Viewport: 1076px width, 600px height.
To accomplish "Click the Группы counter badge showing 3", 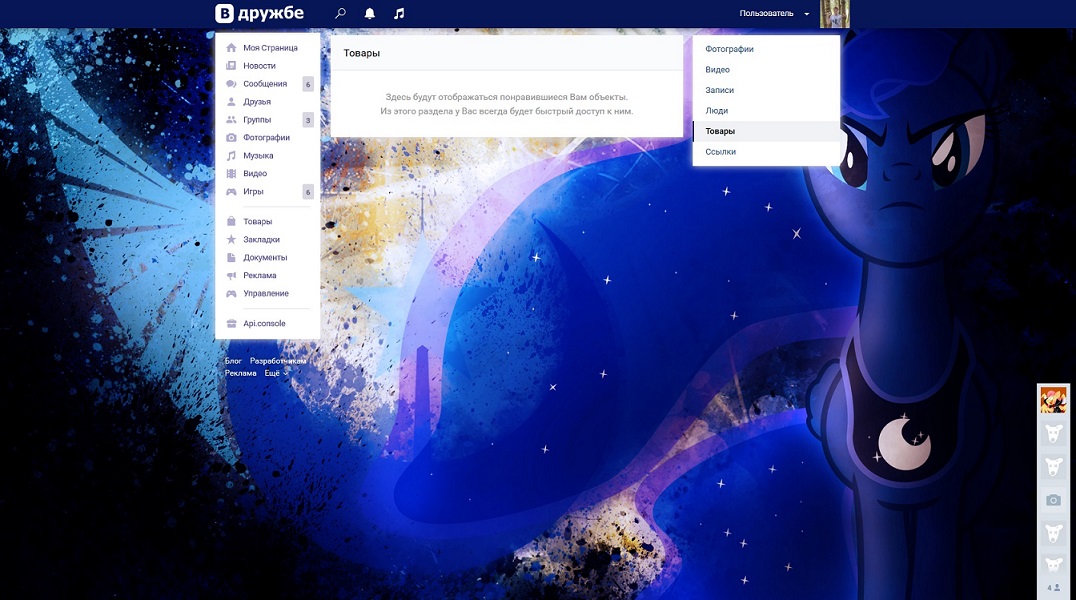I will tap(308, 119).
